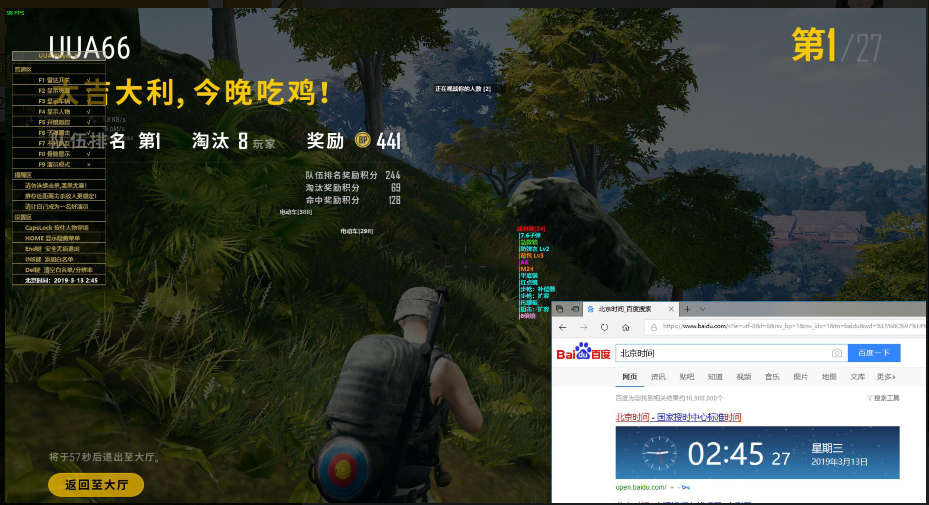Image resolution: width=929 pixels, height=505 pixels.
Task: Click the address bar lock icon
Action: coord(654,327)
